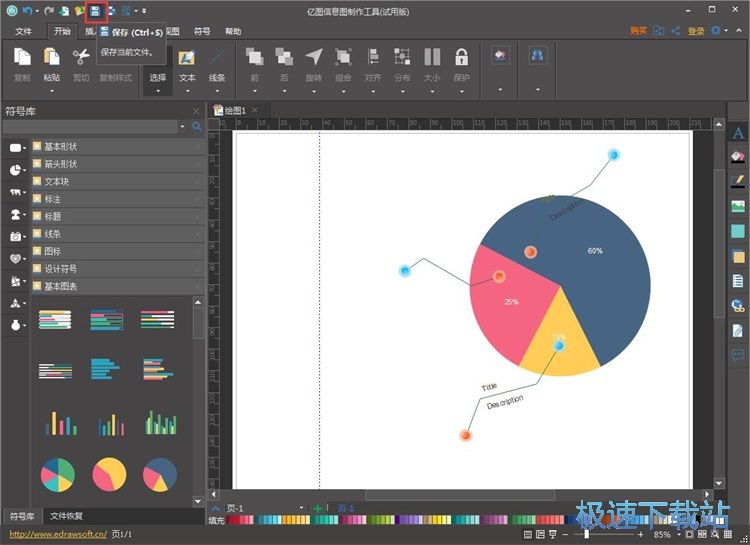Open the 文件 menu
This screenshot has height=545, width=750.
point(24,31)
